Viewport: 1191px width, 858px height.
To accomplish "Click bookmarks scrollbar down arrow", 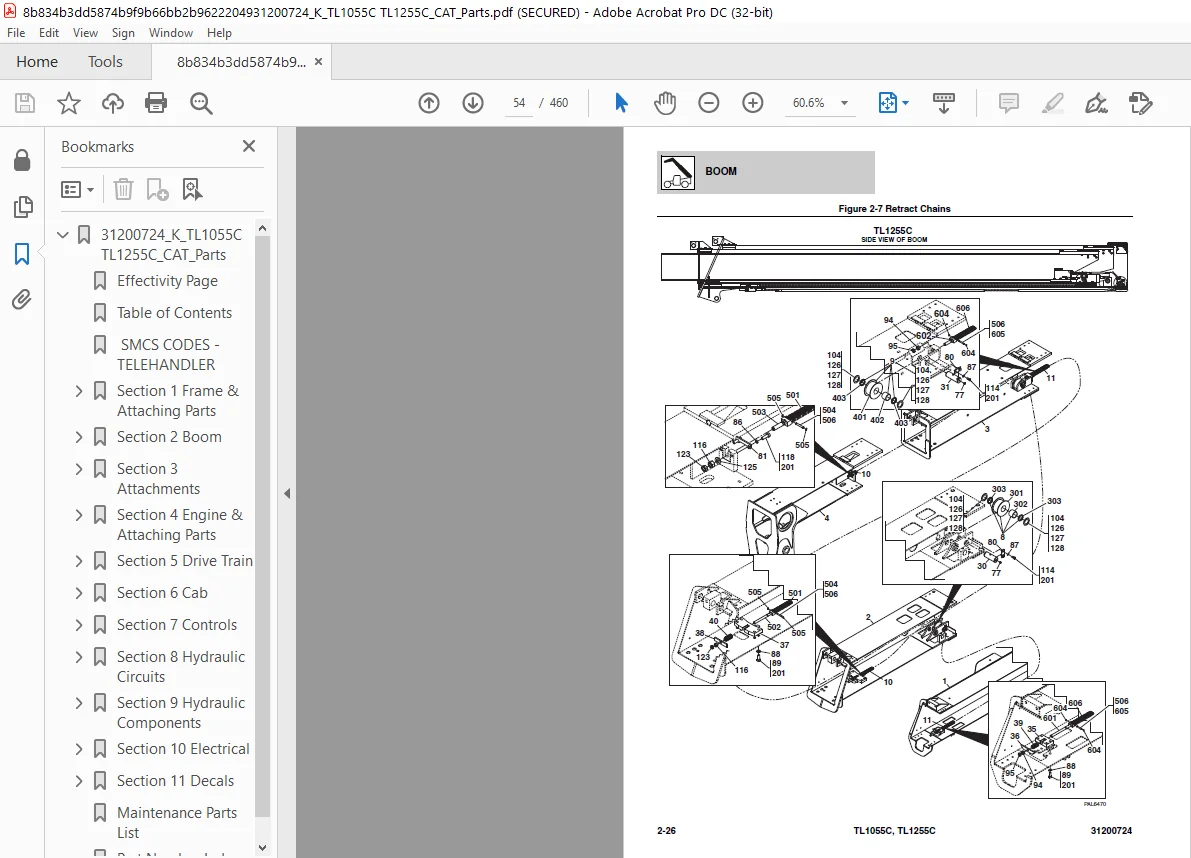I will click(262, 848).
